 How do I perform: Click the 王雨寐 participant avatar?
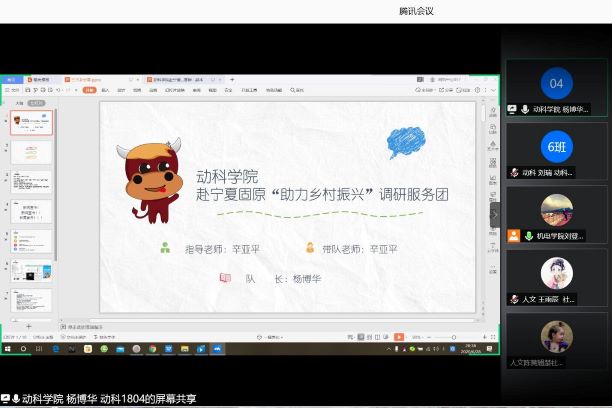coord(556,273)
